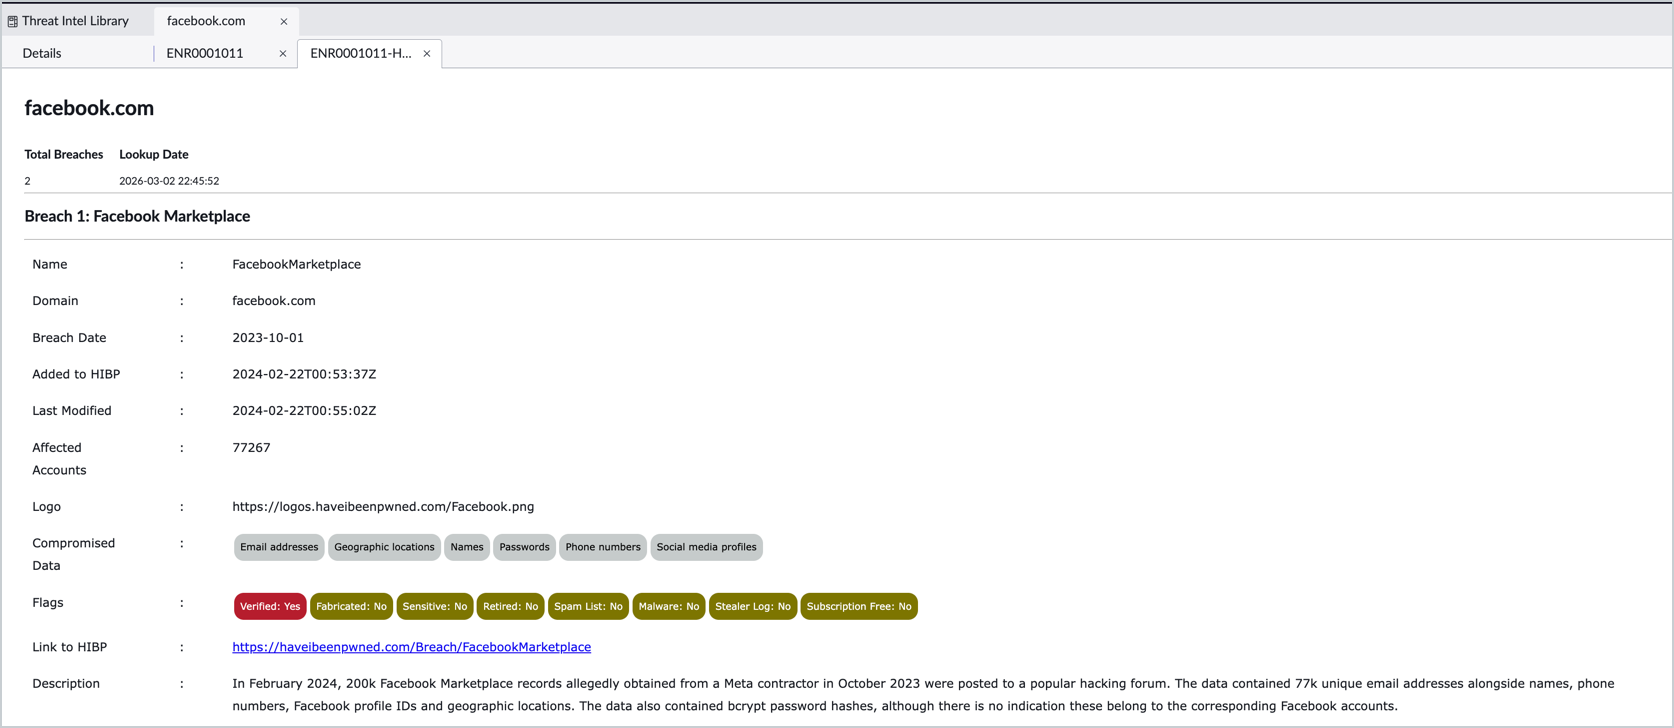The width and height of the screenshot is (1674, 728).
Task: Click the Spam List: No flag
Action: click(x=588, y=606)
